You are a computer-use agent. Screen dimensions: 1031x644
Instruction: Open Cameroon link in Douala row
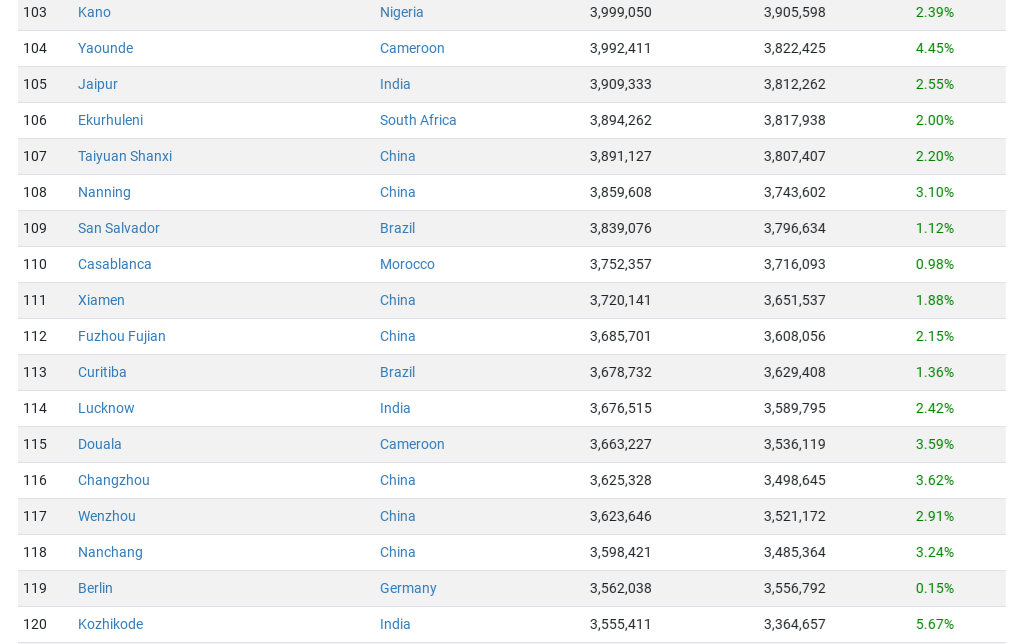(x=412, y=444)
